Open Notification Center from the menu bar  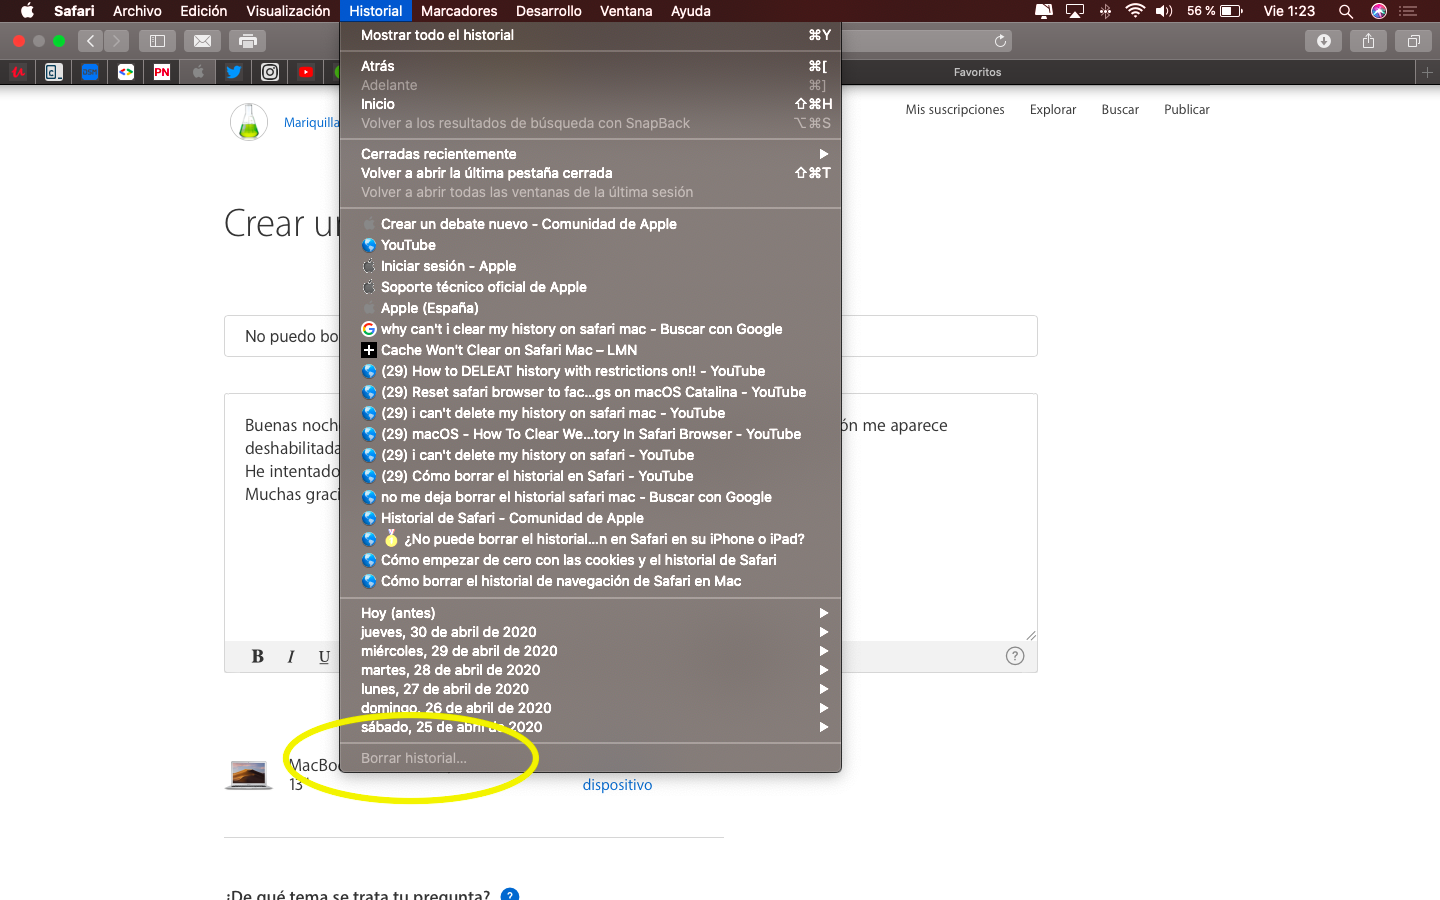click(1409, 11)
